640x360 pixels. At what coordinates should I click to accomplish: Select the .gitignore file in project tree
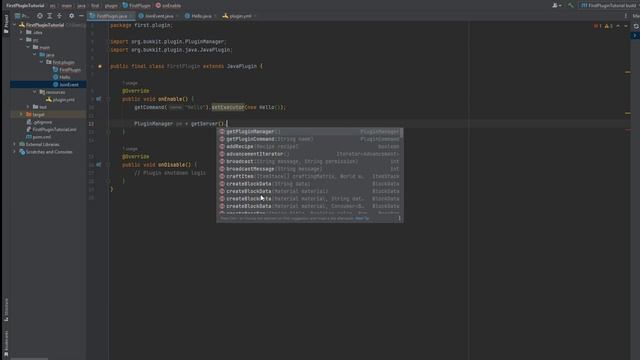coord(39,122)
